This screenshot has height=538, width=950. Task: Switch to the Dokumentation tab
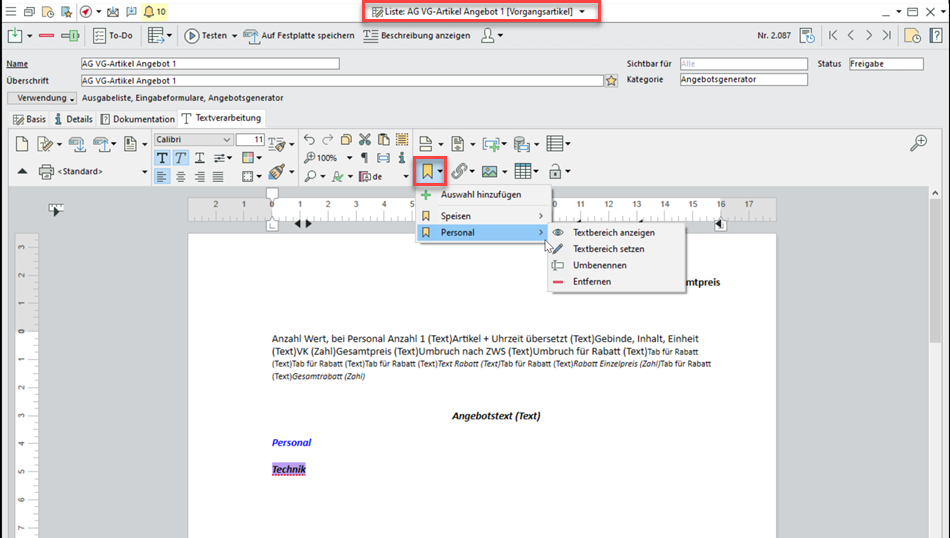(x=137, y=119)
